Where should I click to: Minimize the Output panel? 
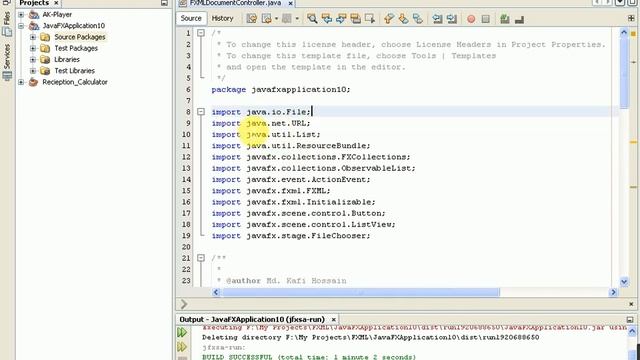630,320
